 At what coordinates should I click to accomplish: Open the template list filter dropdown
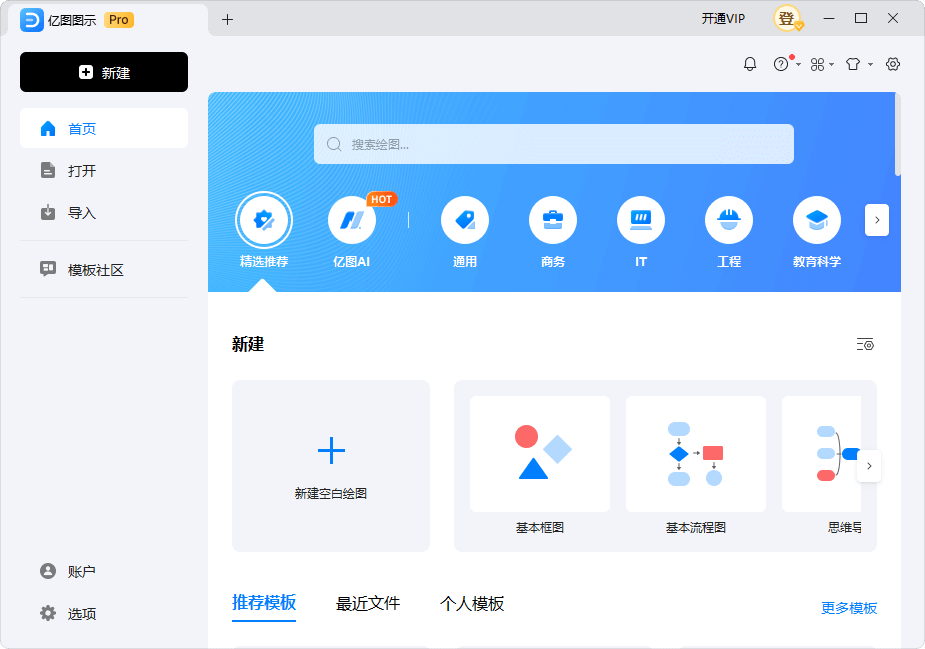(865, 344)
